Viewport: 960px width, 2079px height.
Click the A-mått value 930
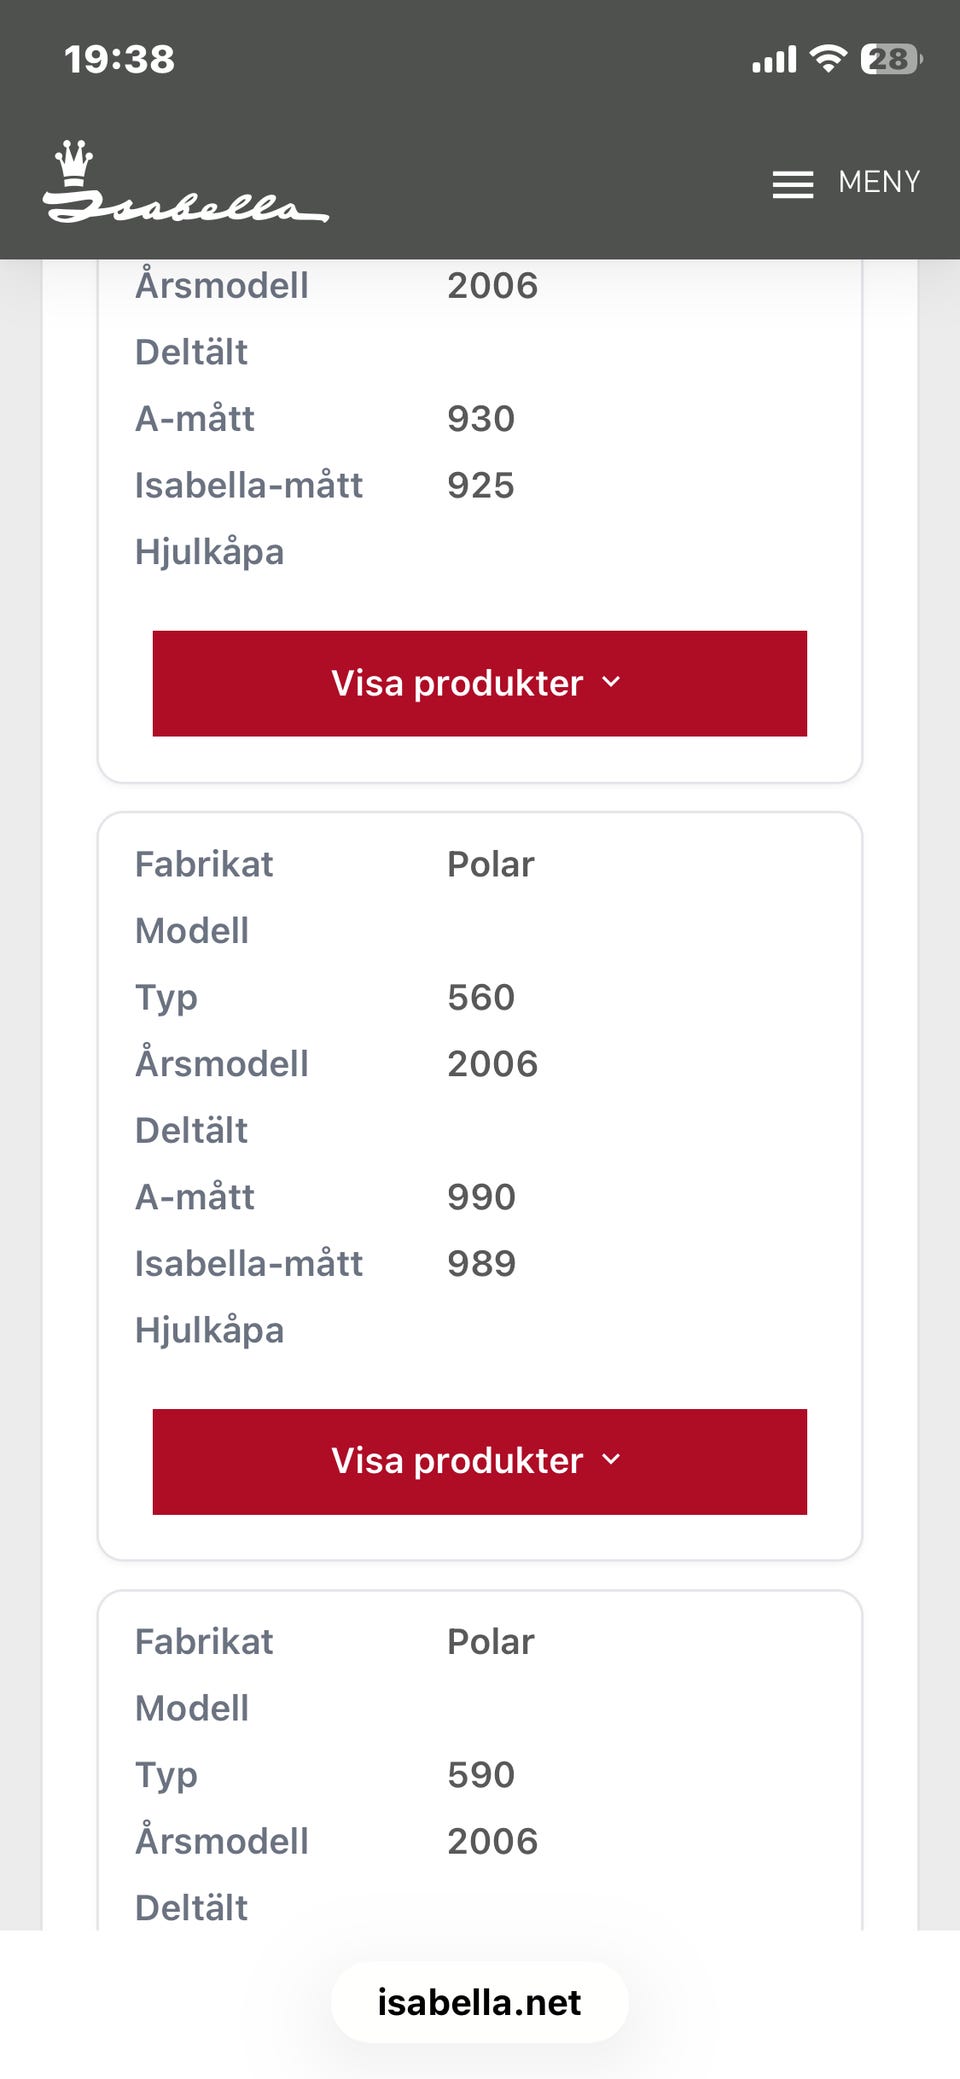pyautogui.click(x=481, y=419)
